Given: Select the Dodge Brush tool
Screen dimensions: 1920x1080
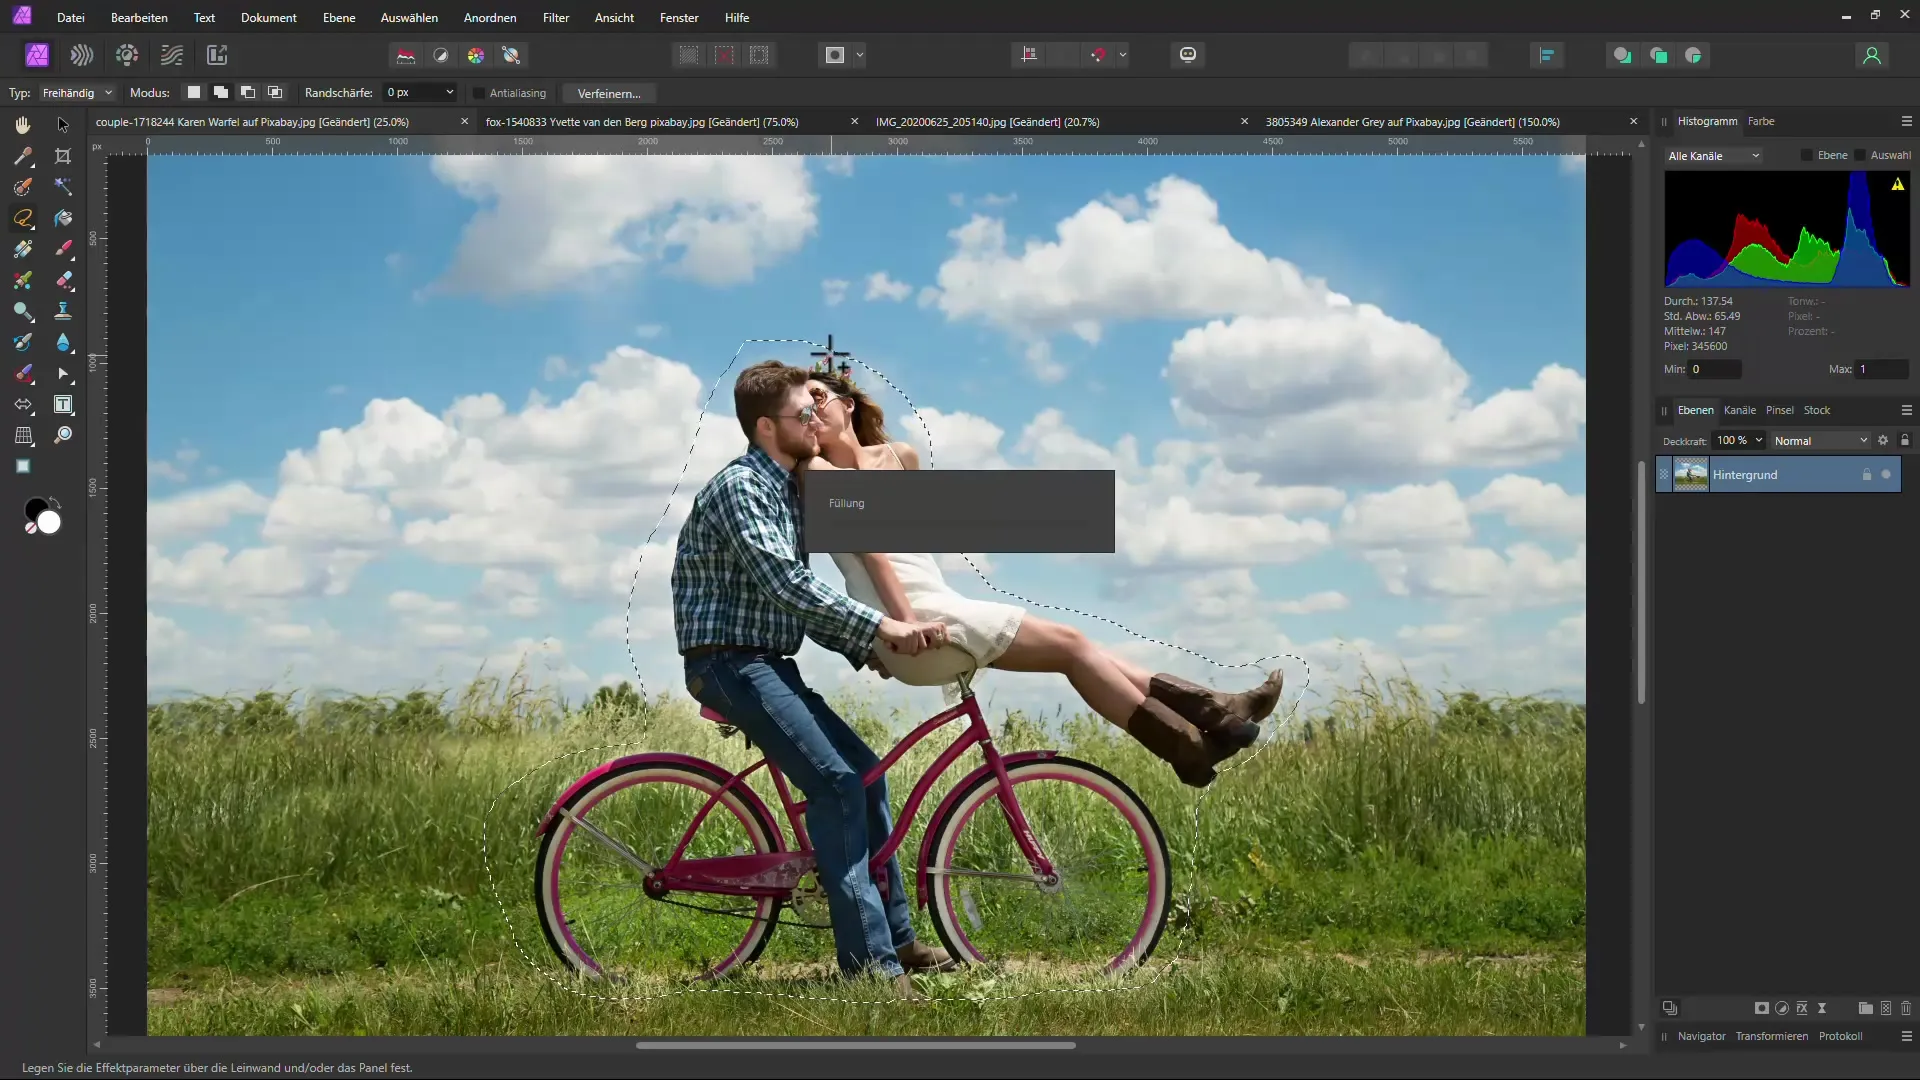Looking at the screenshot, I should click(23, 311).
